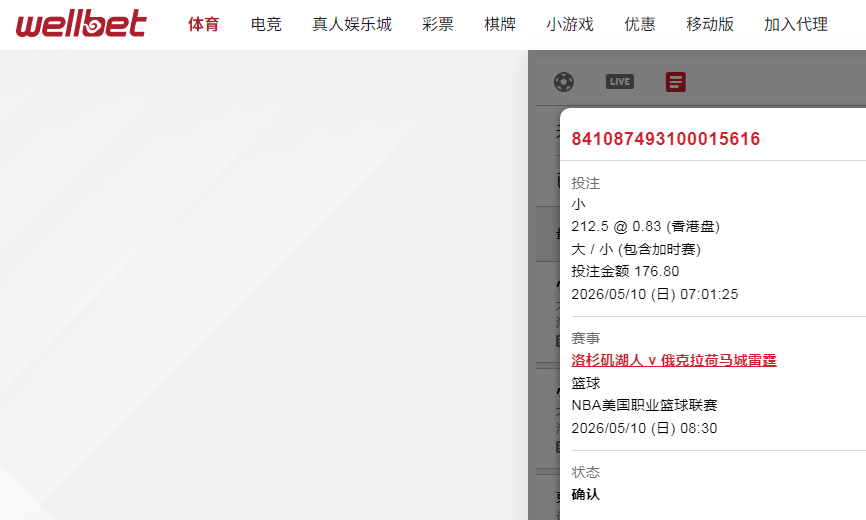
Task: Click bet ID 841087493100015616
Action: [x=666, y=139]
